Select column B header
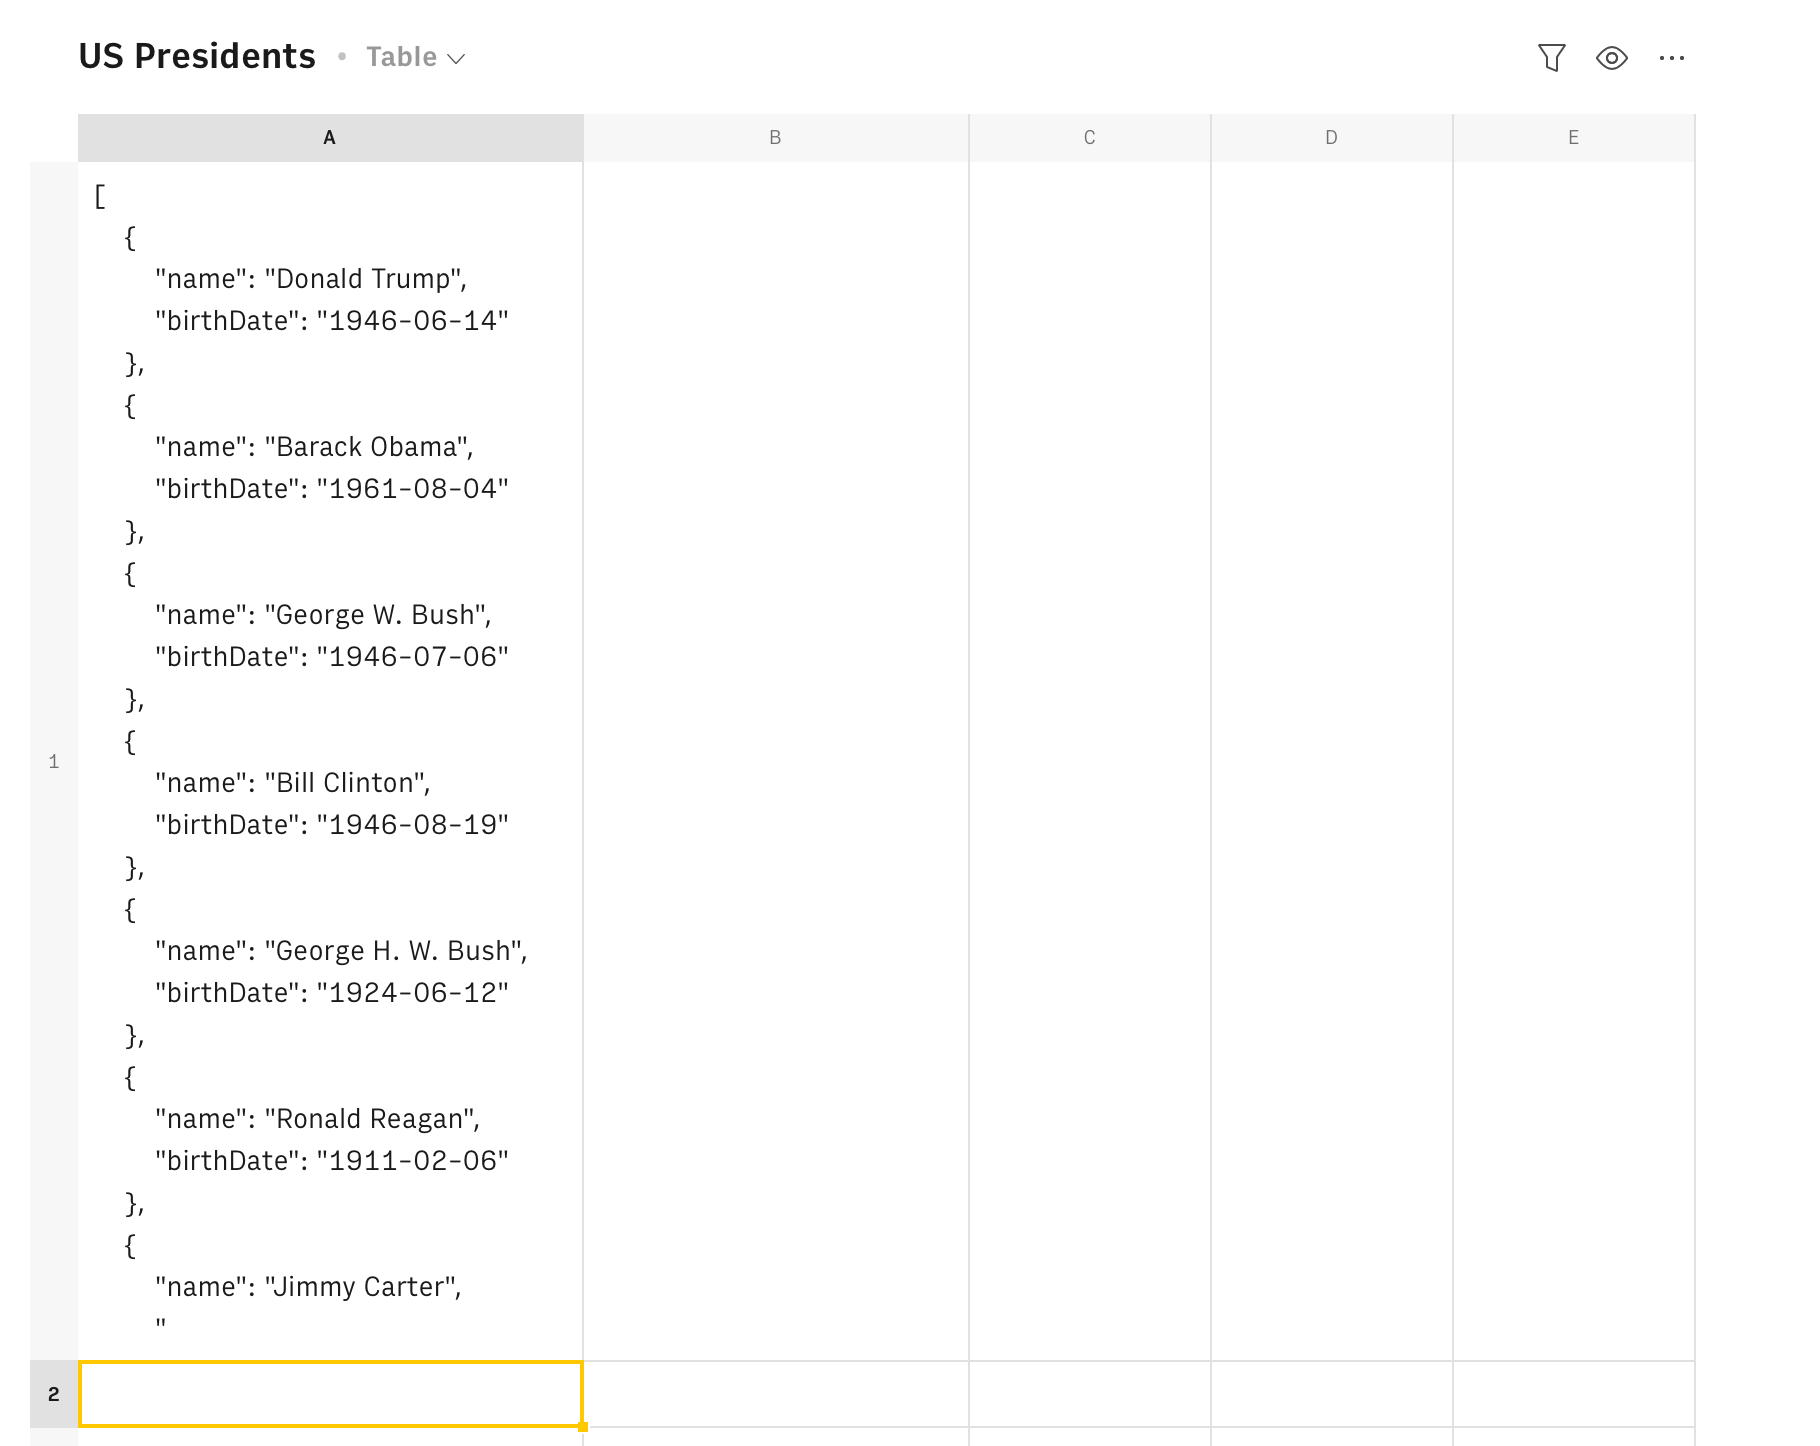1820x1446 pixels. point(776,138)
